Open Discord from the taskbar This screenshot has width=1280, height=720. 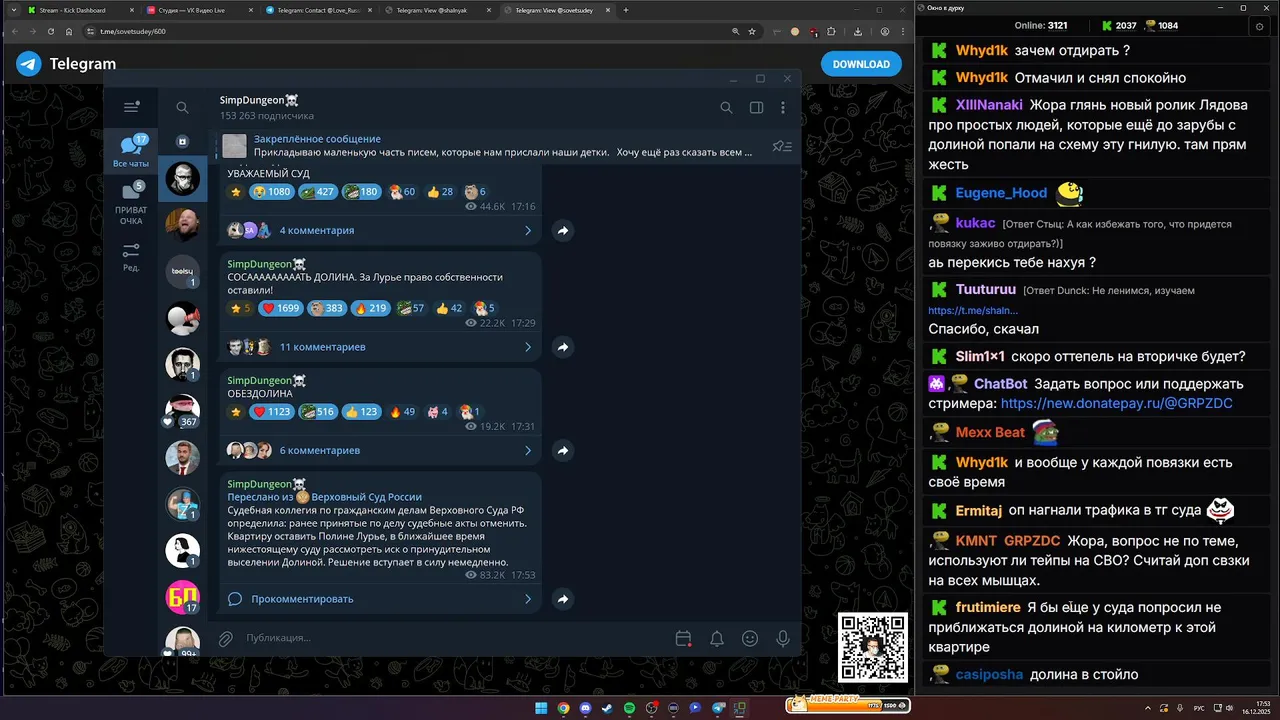585,708
